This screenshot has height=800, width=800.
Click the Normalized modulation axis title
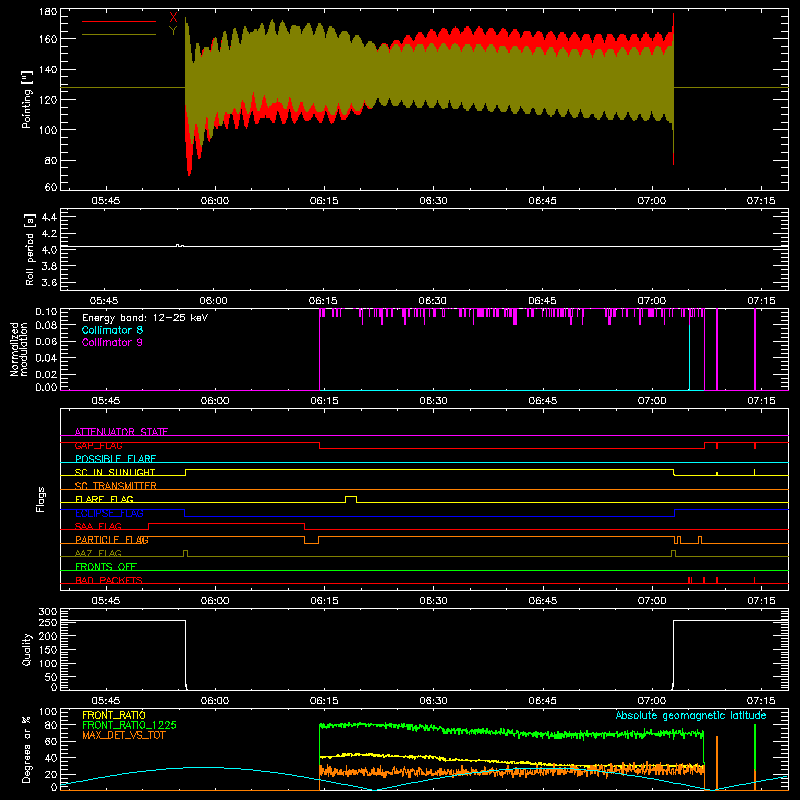(x=19, y=349)
